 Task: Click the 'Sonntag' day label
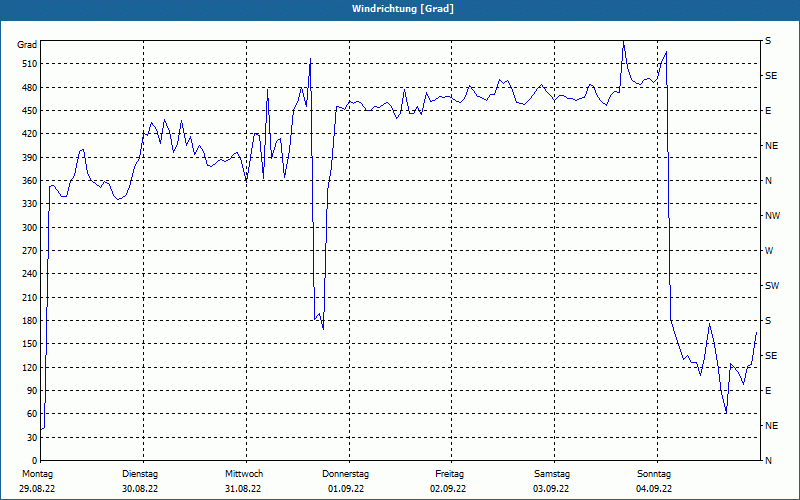click(654, 474)
